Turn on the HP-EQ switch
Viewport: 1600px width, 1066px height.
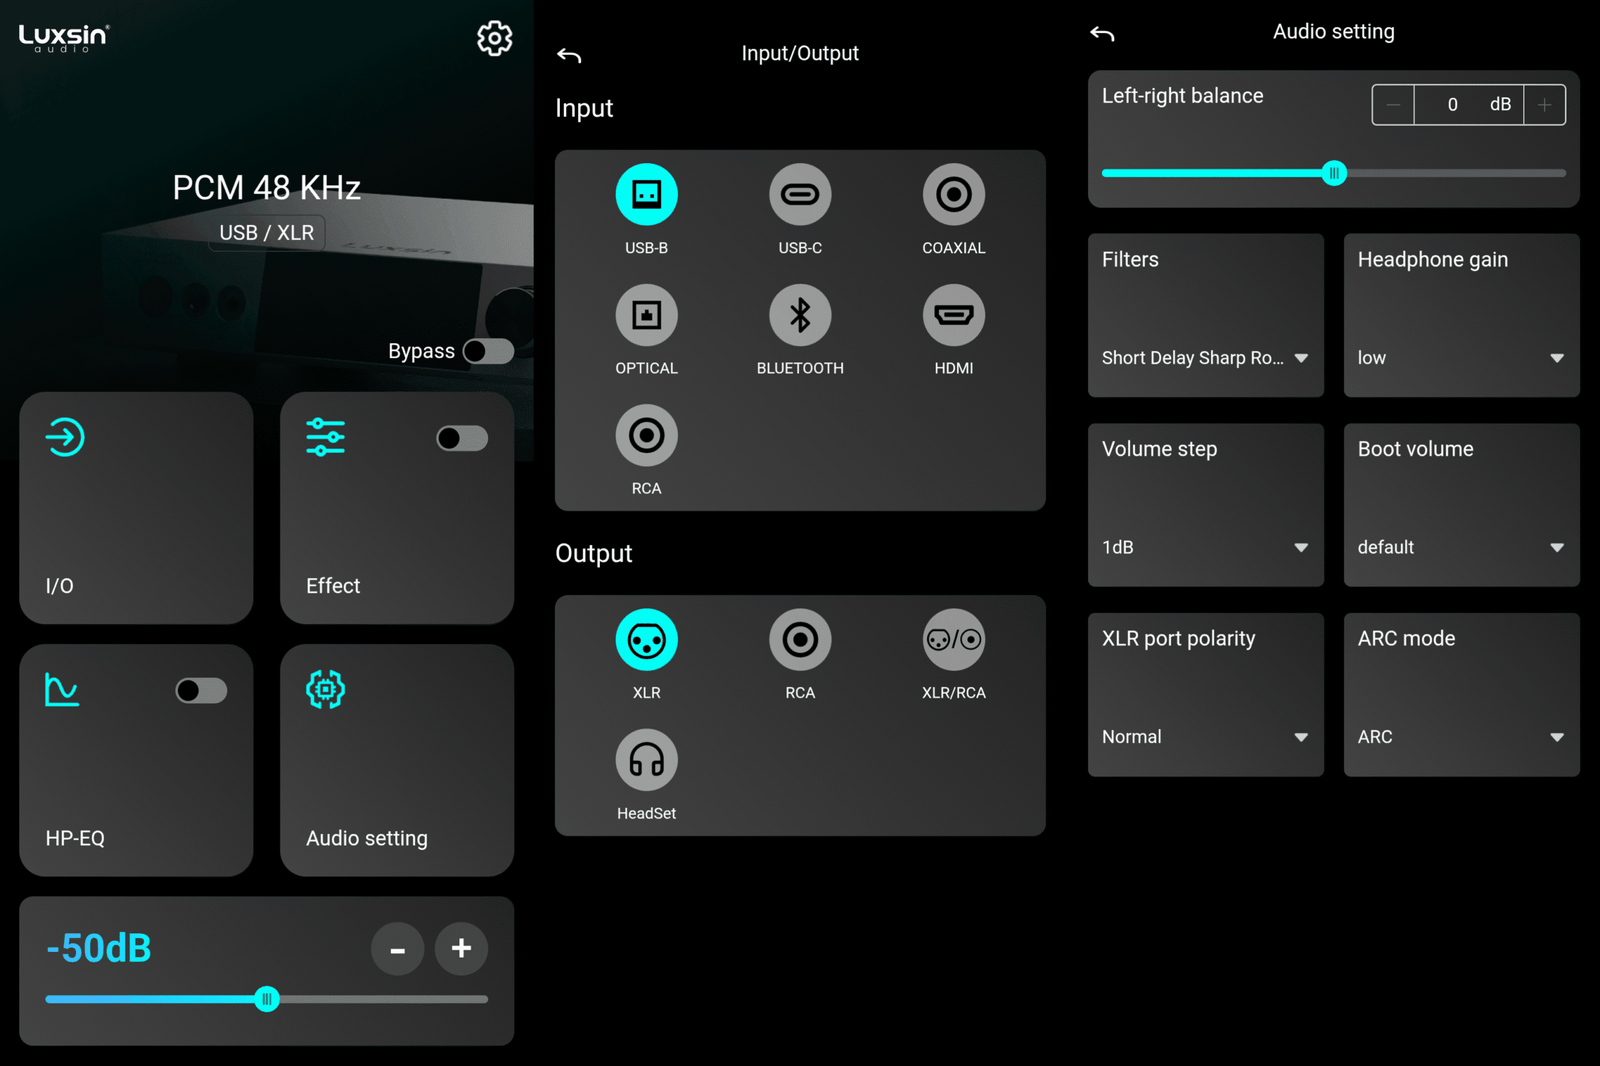(x=201, y=691)
